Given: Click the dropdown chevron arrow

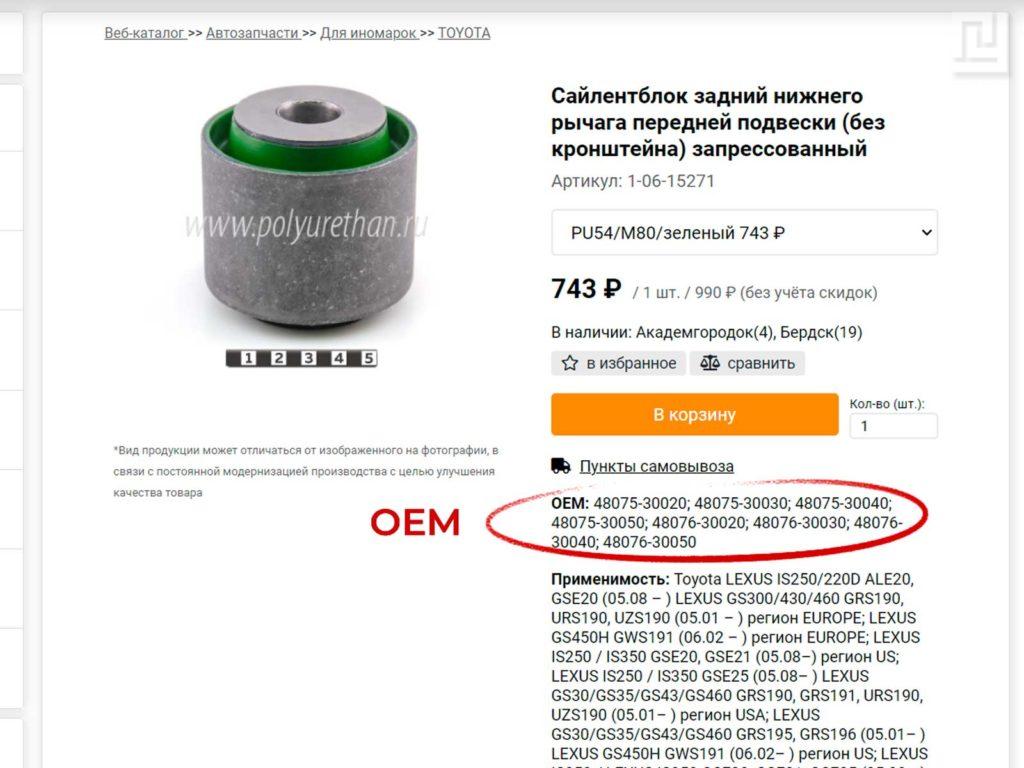Looking at the screenshot, I should 926,232.
